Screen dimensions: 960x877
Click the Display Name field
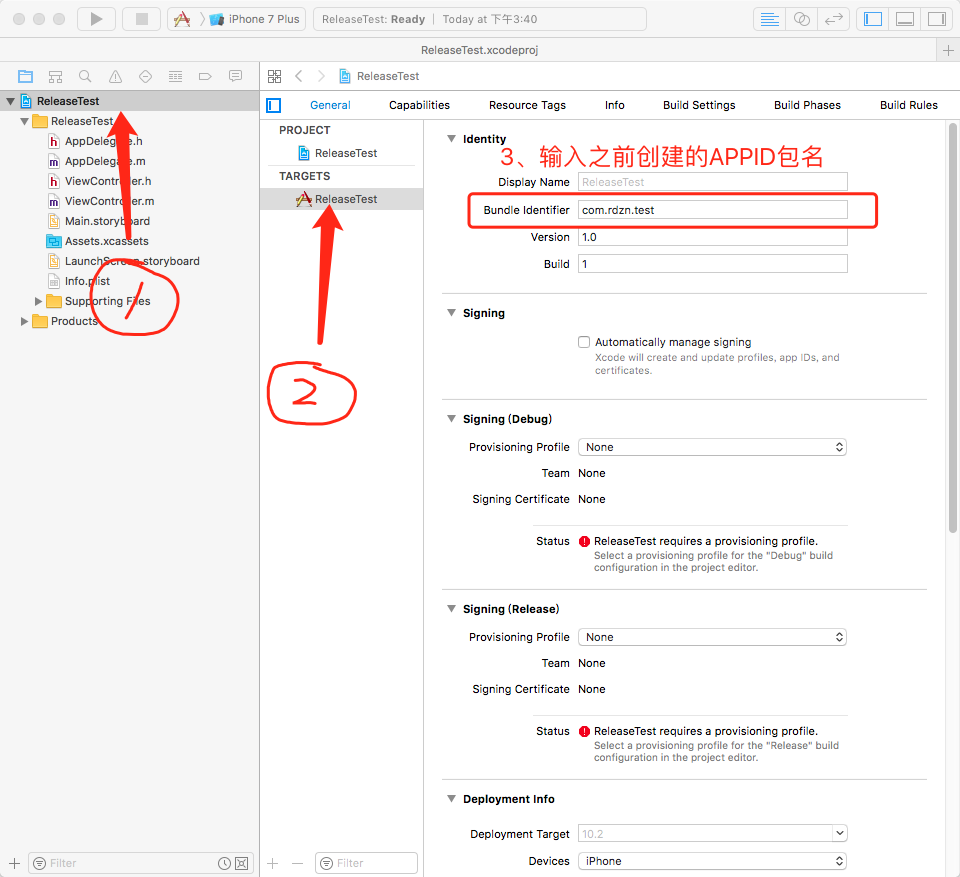(x=713, y=182)
